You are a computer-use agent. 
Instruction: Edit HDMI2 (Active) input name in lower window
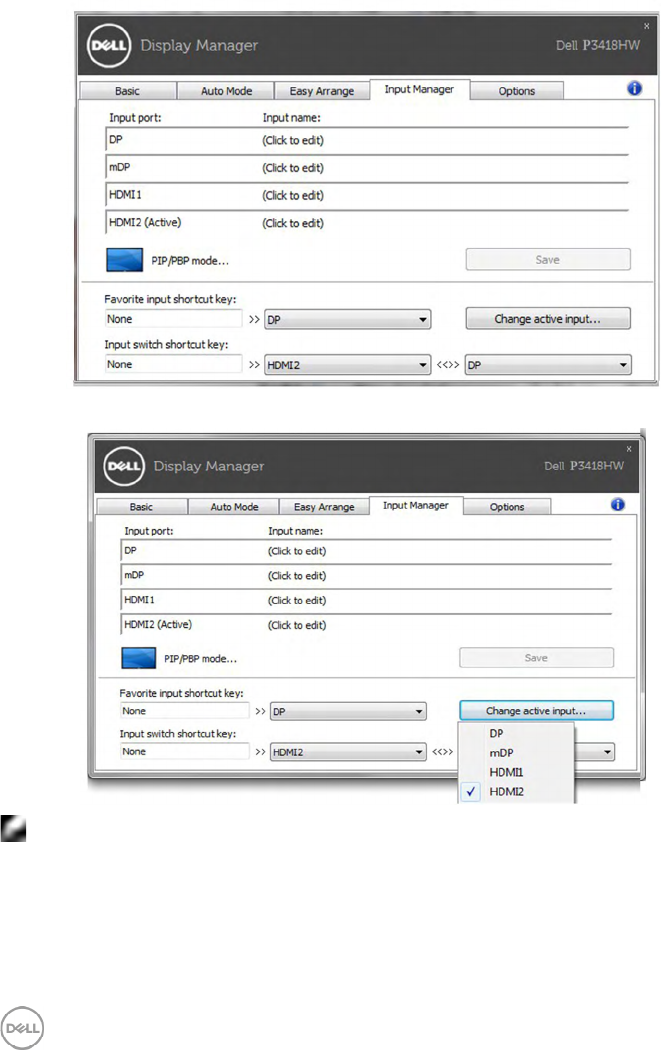click(x=297, y=625)
